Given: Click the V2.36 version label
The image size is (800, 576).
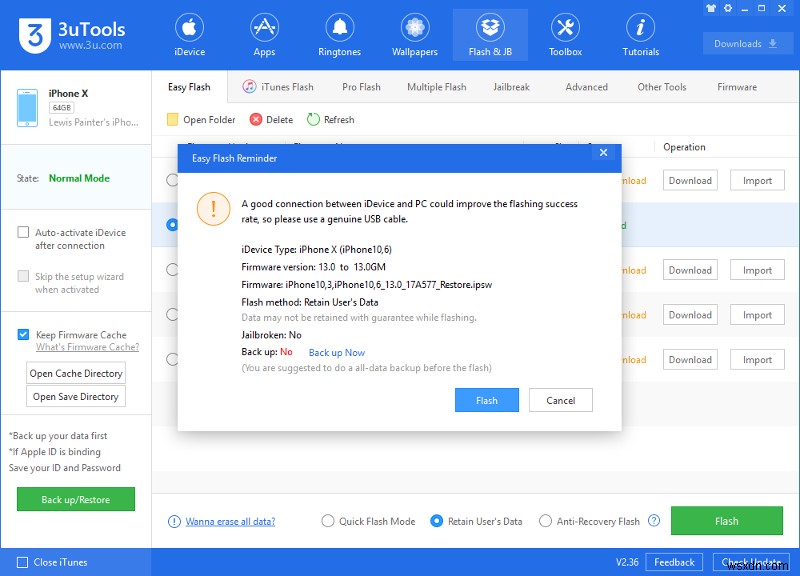Looking at the screenshot, I should pyautogui.click(x=627, y=562).
